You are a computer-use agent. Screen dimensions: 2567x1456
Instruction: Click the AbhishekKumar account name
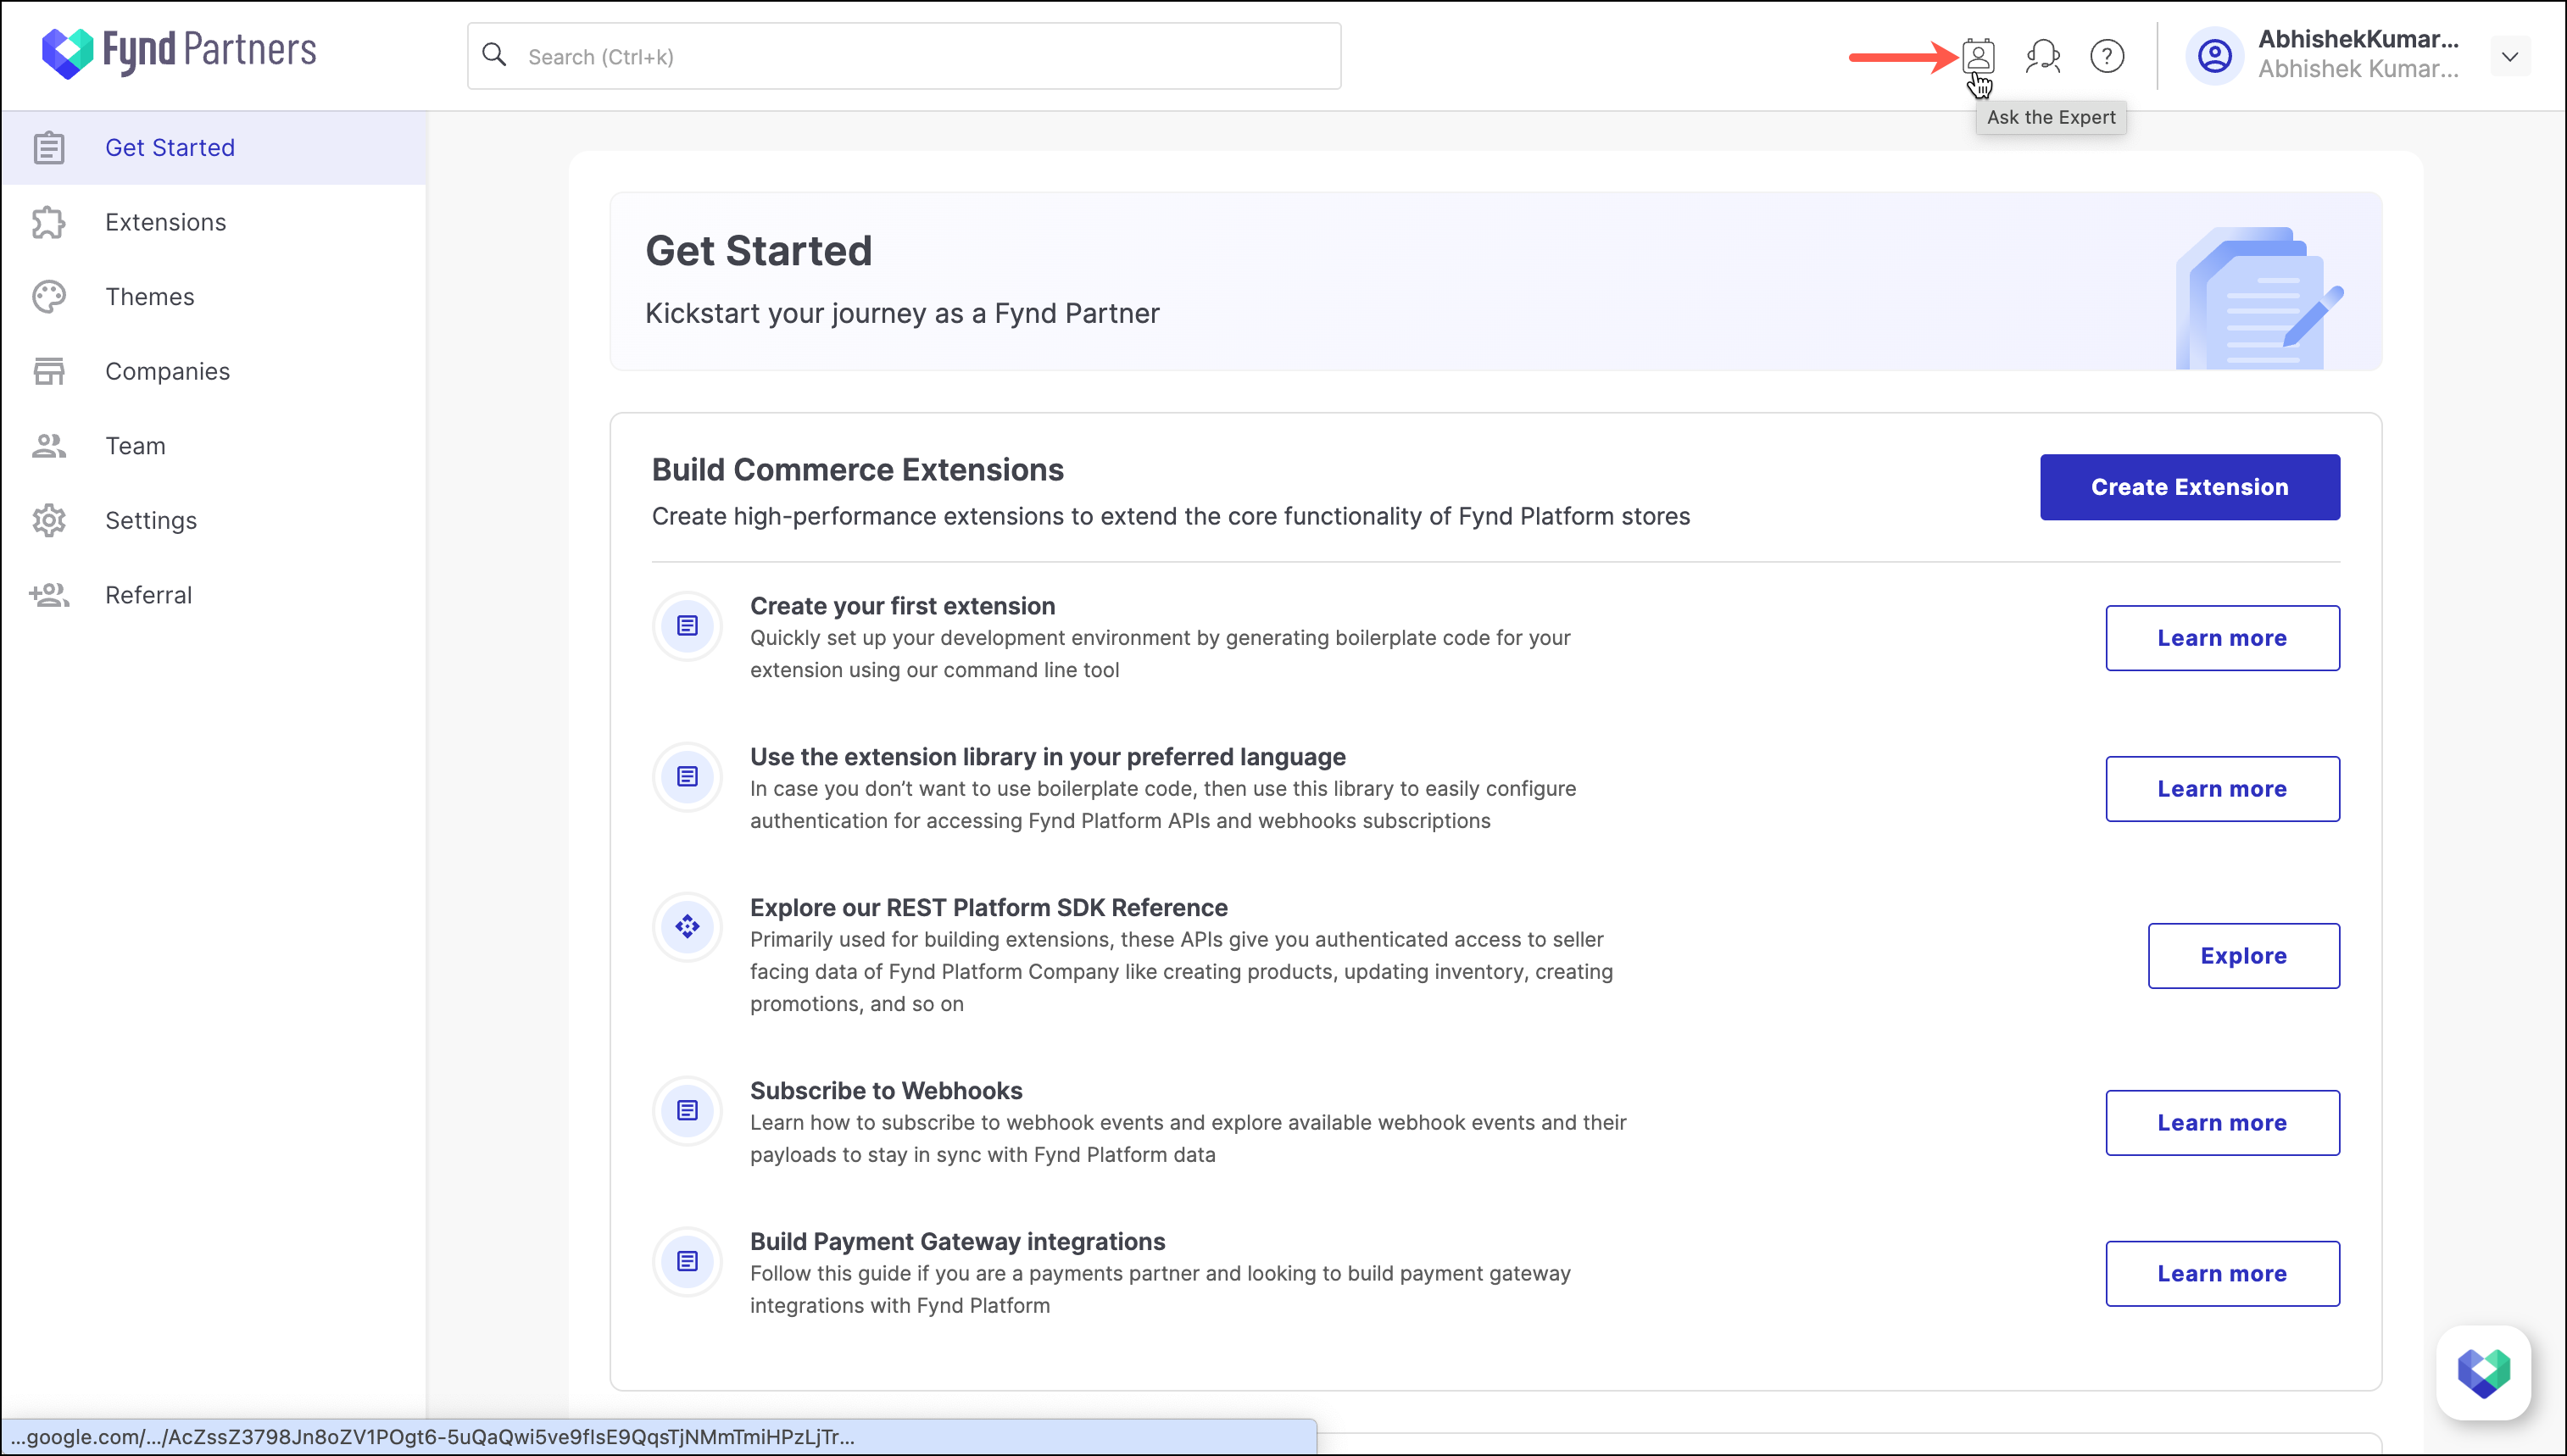tap(2358, 39)
